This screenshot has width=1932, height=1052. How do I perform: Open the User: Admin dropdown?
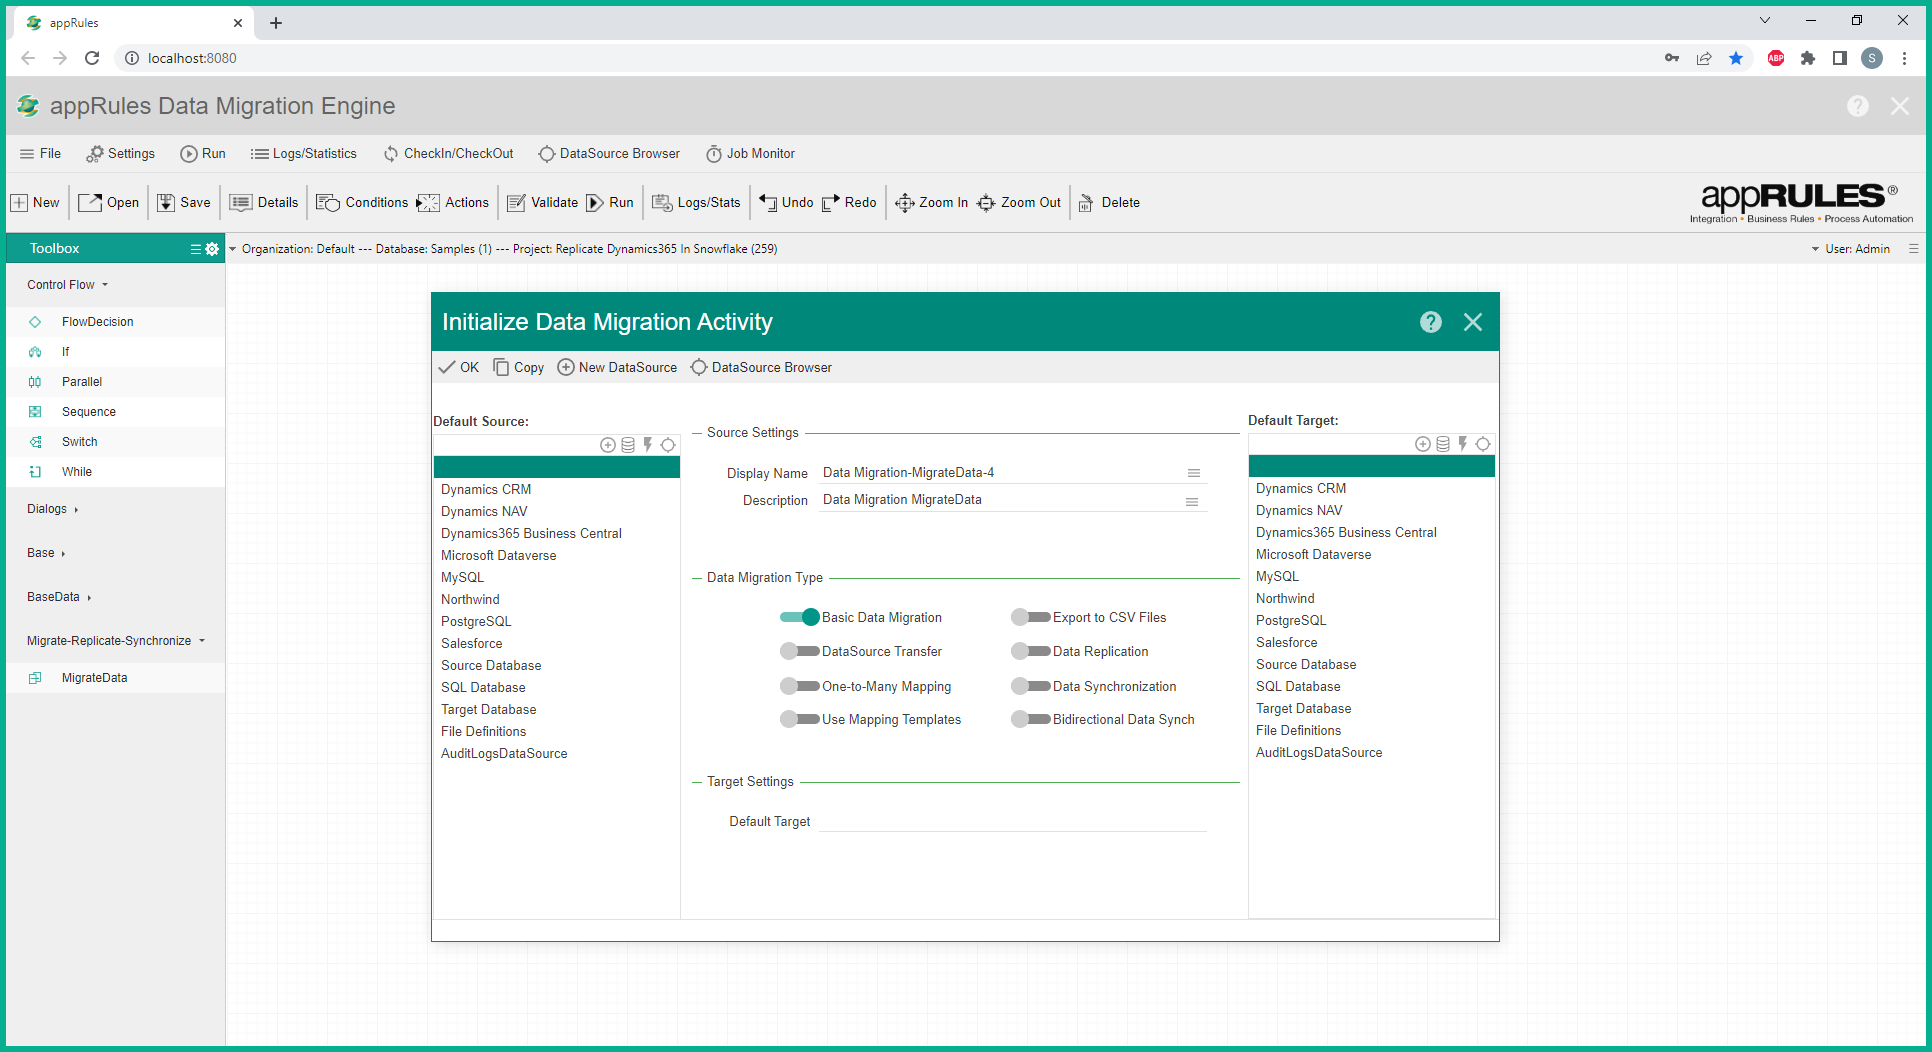pyautogui.click(x=1851, y=249)
